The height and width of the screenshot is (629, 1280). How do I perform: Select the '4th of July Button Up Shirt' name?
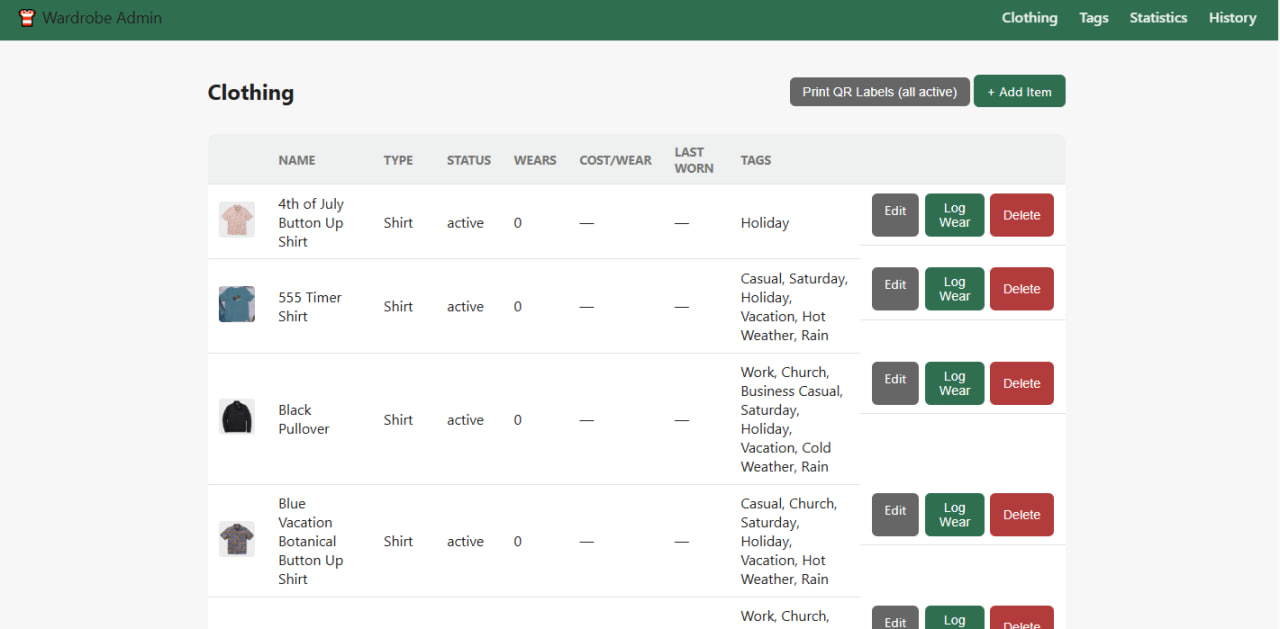pos(311,223)
